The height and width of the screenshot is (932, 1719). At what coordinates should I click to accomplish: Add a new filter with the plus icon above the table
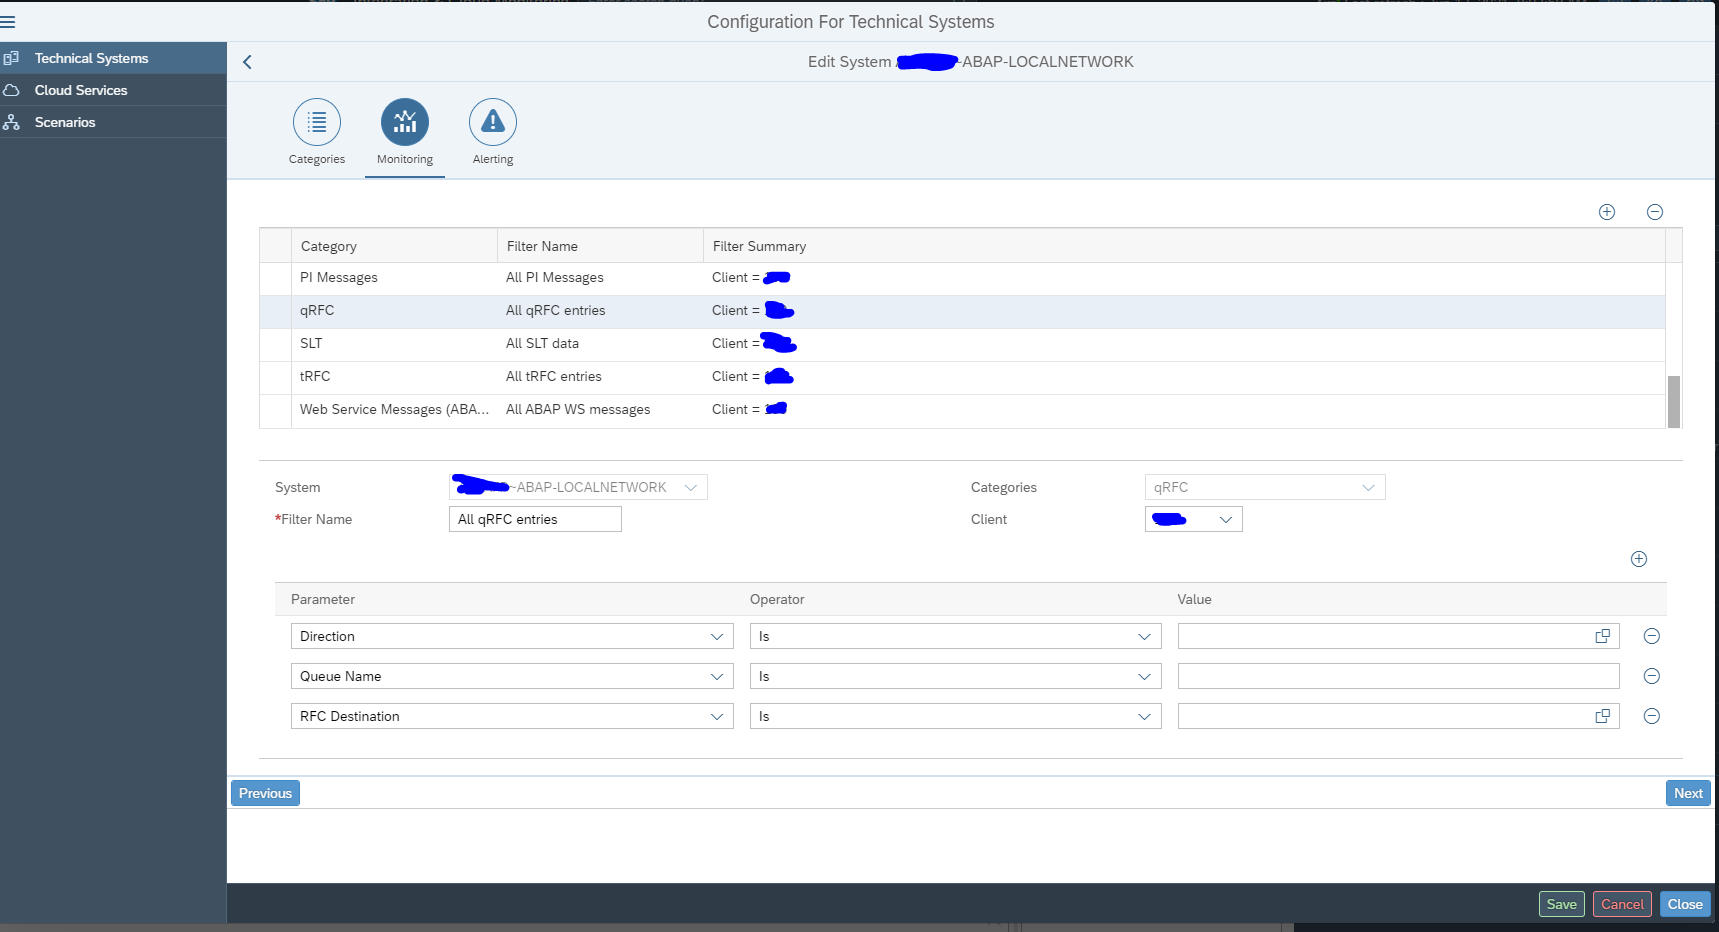pyautogui.click(x=1607, y=212)
